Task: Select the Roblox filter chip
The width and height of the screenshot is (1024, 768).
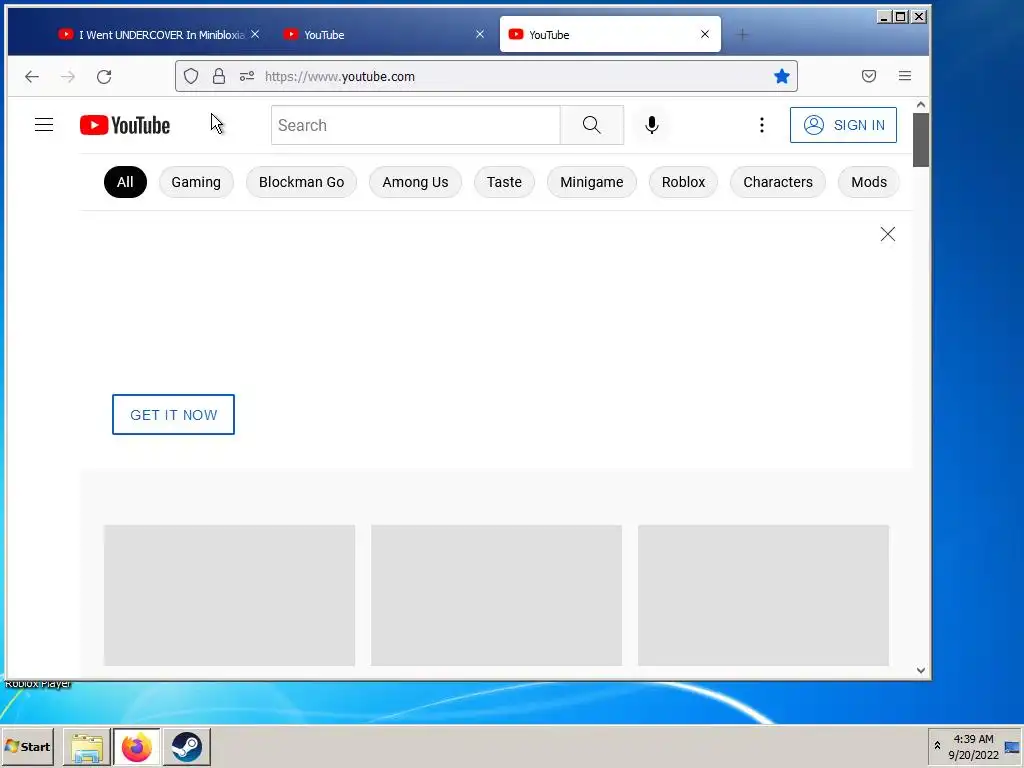Action: (x=683, y=182)
